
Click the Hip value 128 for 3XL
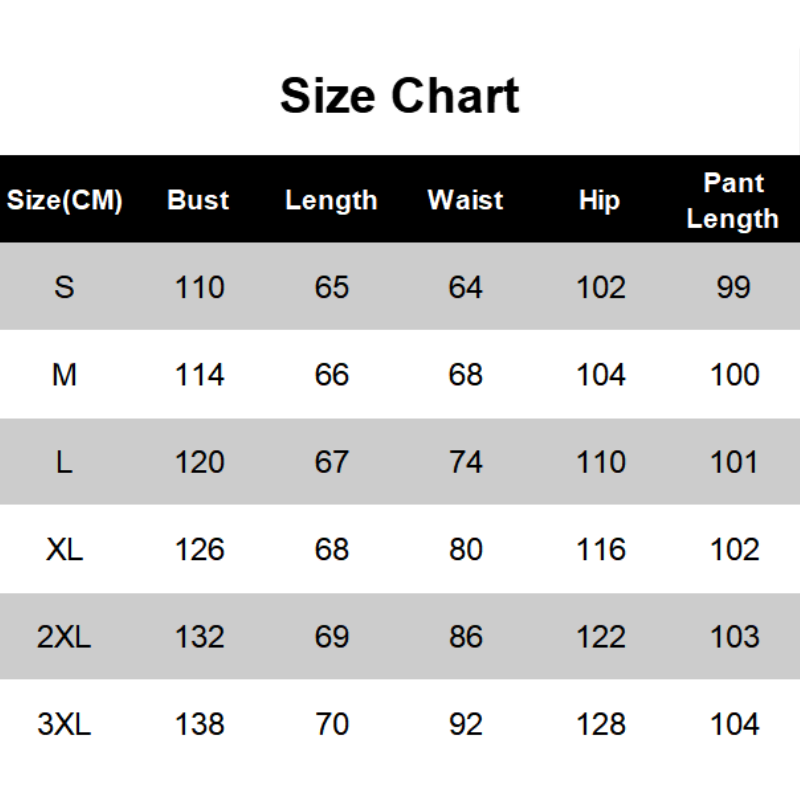pos(601,724)
